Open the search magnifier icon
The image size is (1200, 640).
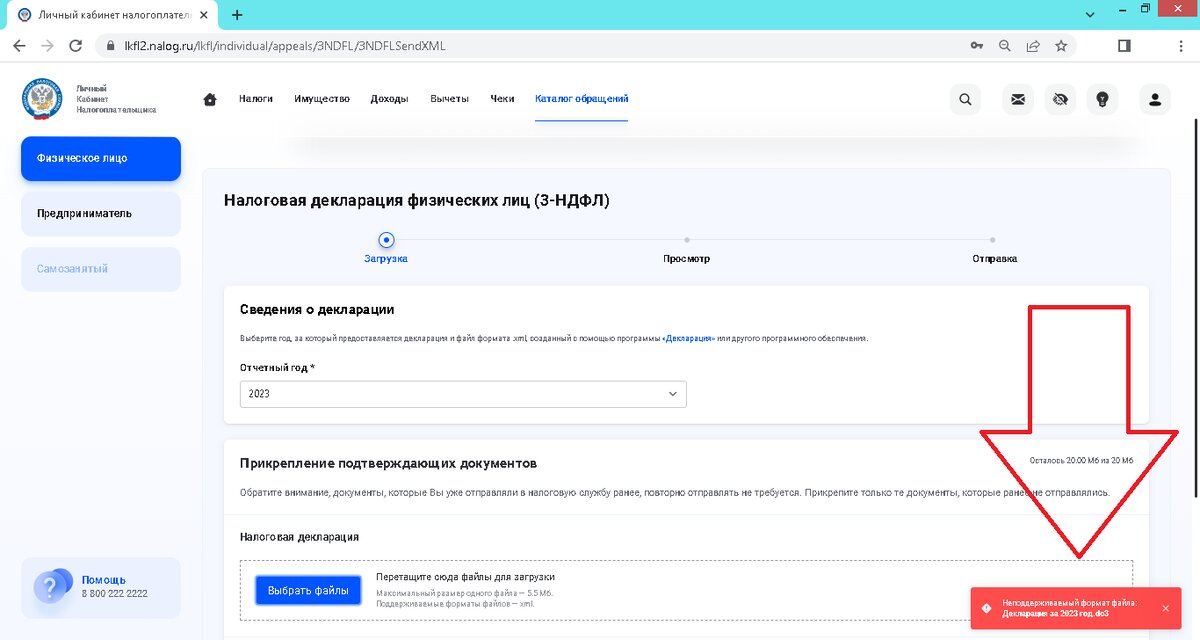coord(965,99)
